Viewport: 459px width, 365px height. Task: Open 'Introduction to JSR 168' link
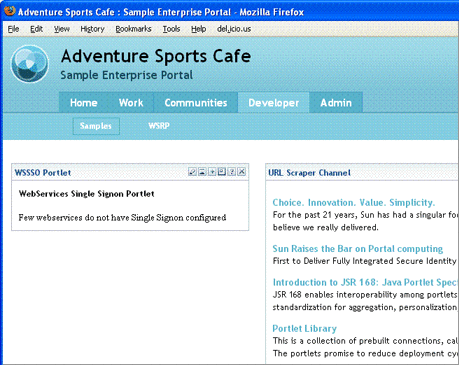tap(365, 282)
